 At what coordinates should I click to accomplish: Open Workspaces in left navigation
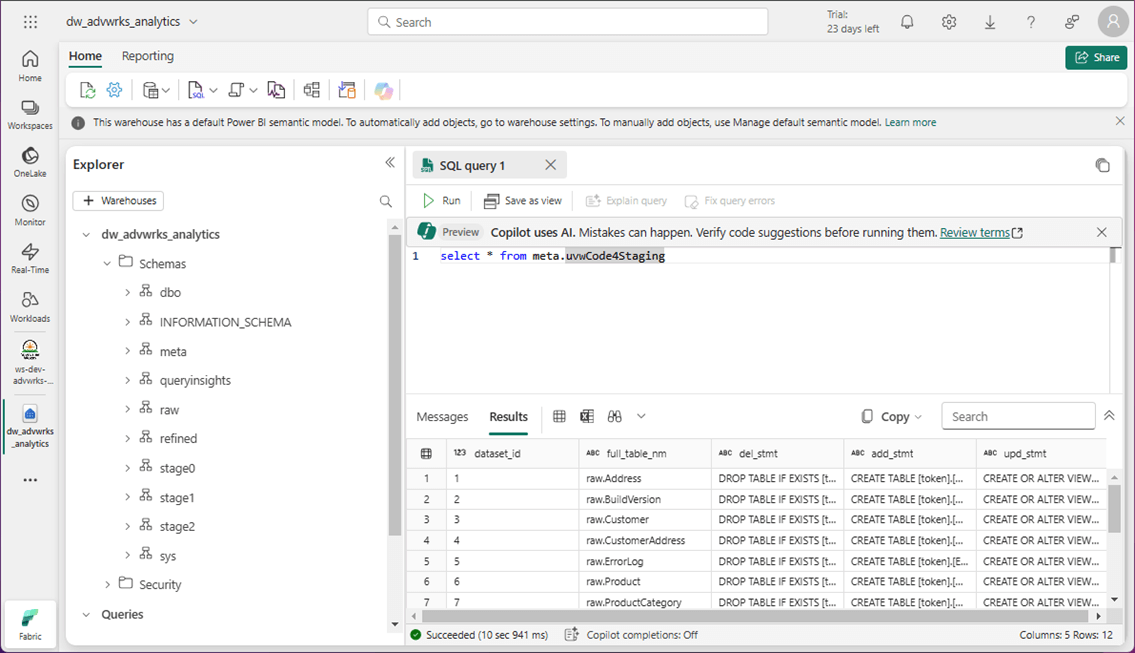point(30,114)
